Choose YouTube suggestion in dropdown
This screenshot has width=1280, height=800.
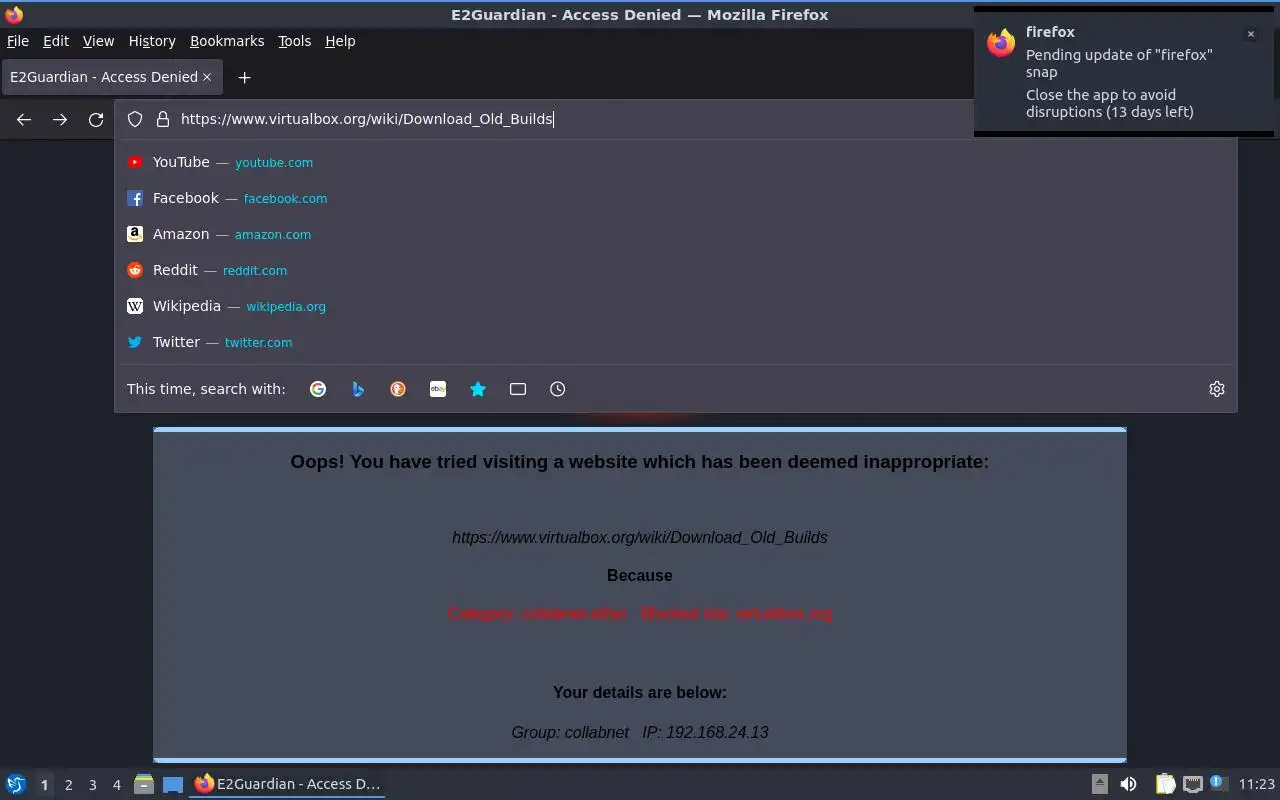click(676, 162)
